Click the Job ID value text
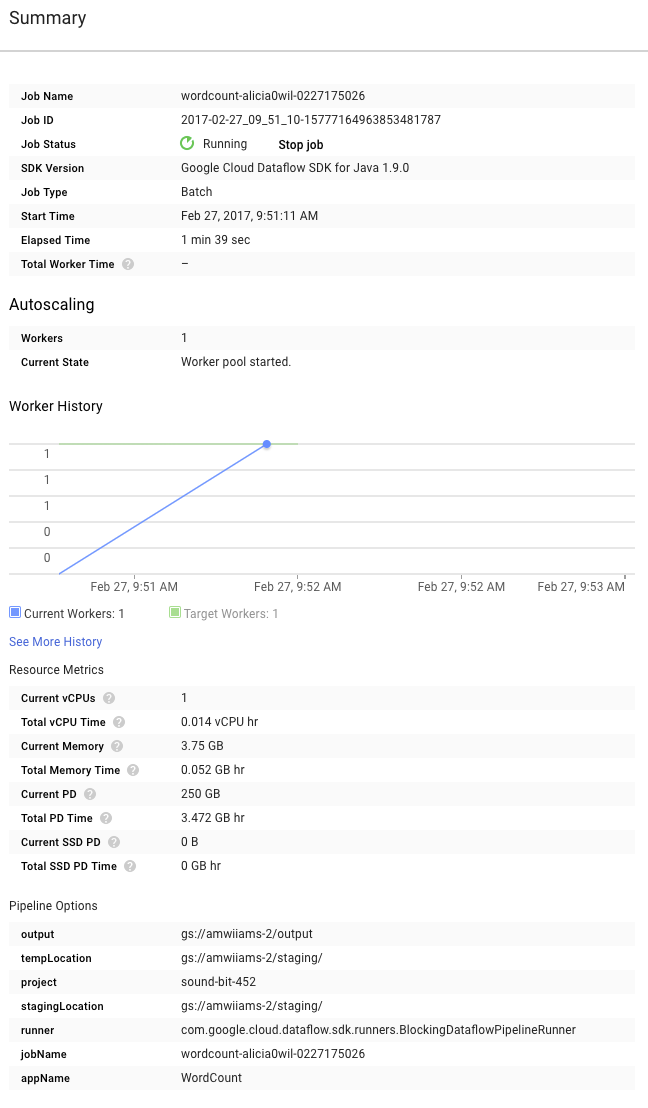The height and width of the screenshot is (1108, 648). click(310, 120)
